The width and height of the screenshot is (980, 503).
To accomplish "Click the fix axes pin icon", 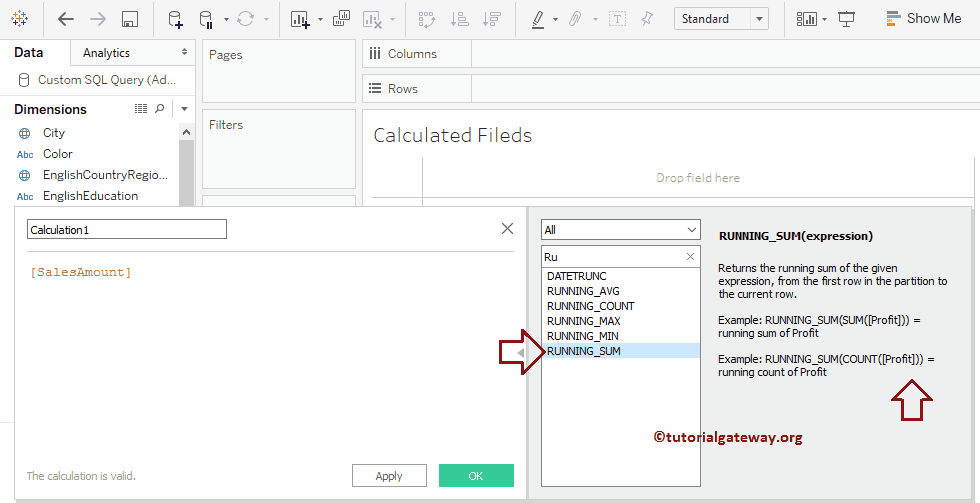I will coord(648,19).
